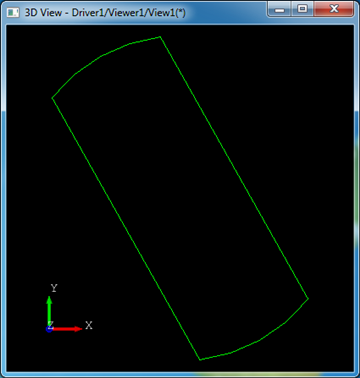Click the 3D View title bar text
Image resolution: width=360 pixels, height=378 pixels.
pyautogui.click(x=105, y=13)
